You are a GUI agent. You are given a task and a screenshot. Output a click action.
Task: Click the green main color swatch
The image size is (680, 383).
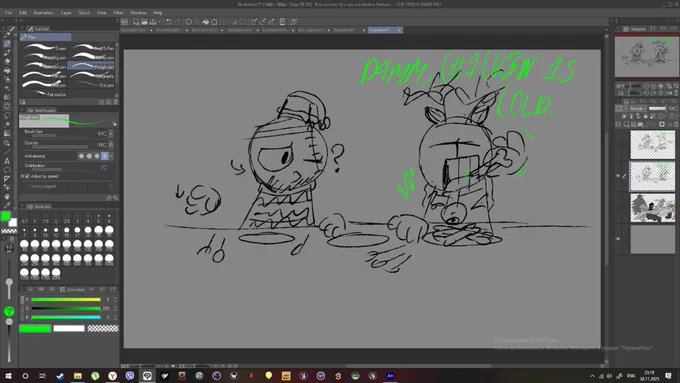click(x=6, y=216)
